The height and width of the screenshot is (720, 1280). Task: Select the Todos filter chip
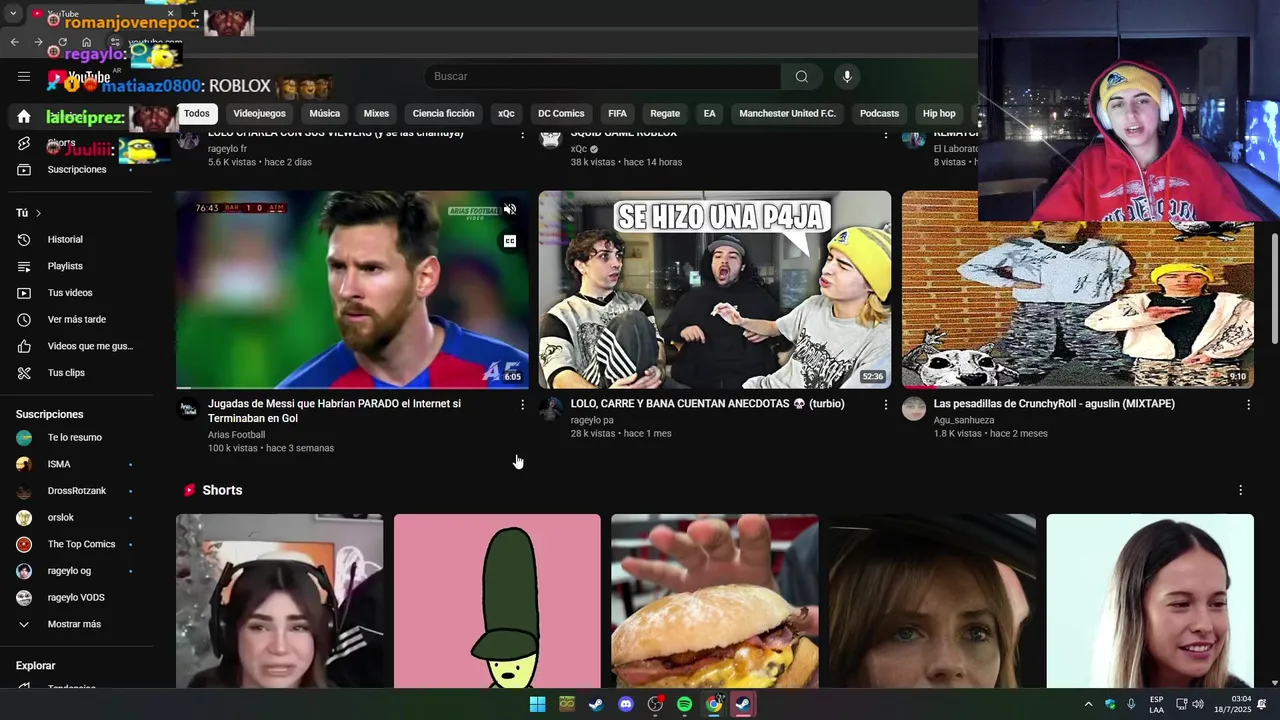pyautogui.click(x=197, y=114)
